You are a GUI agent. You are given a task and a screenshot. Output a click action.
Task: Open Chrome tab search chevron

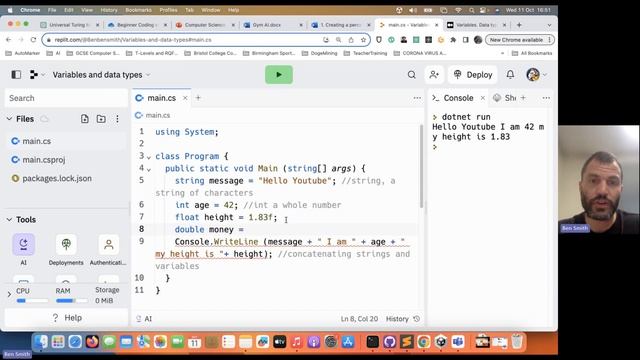pos(549,25)
